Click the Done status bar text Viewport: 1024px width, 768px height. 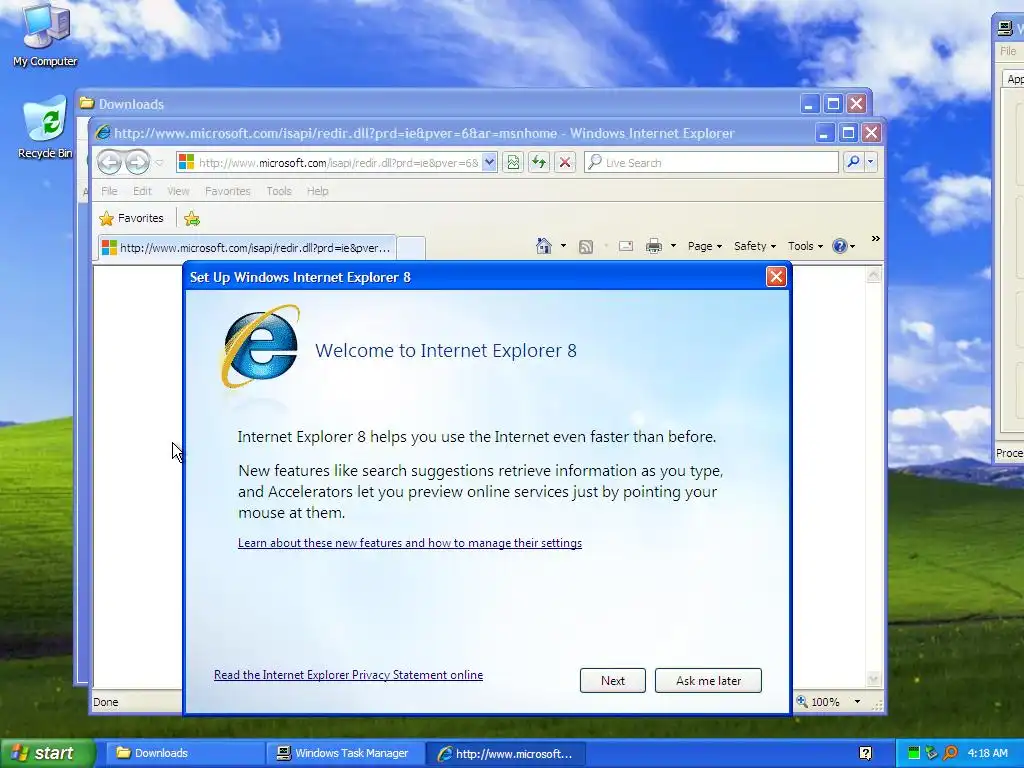point(106,702)
